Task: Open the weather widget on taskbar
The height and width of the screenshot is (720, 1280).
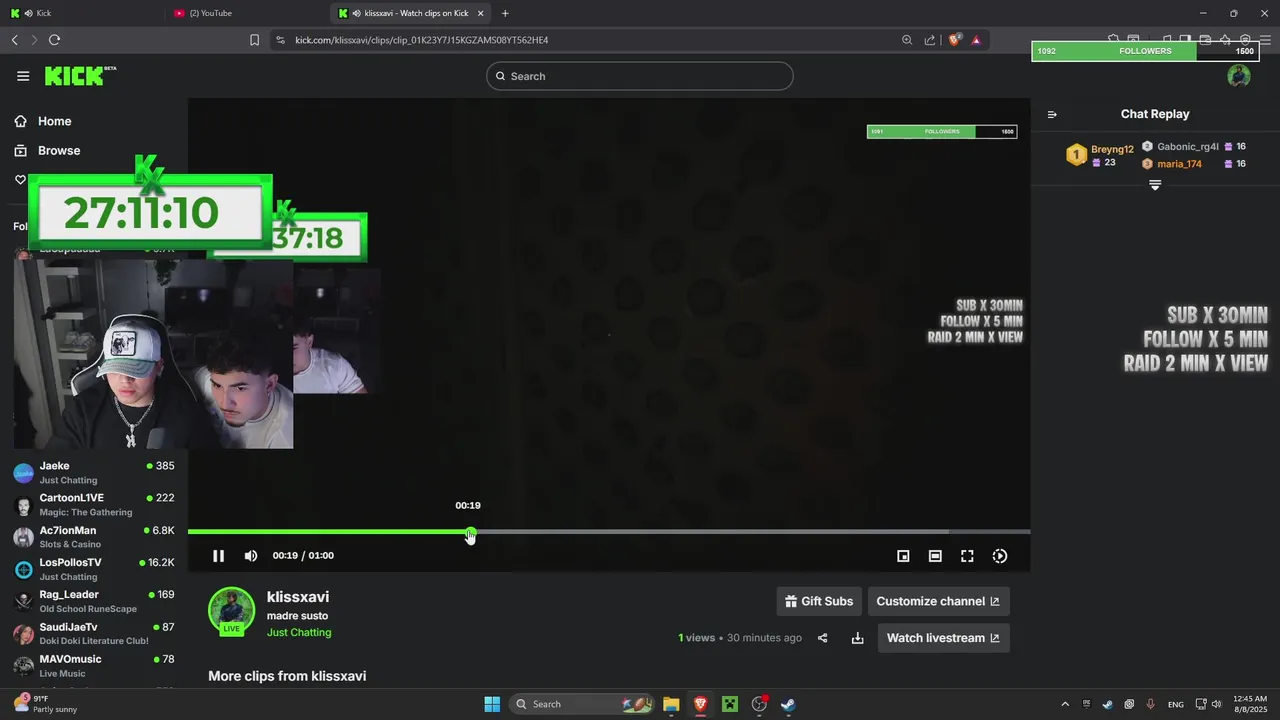Action: point(45,704)
